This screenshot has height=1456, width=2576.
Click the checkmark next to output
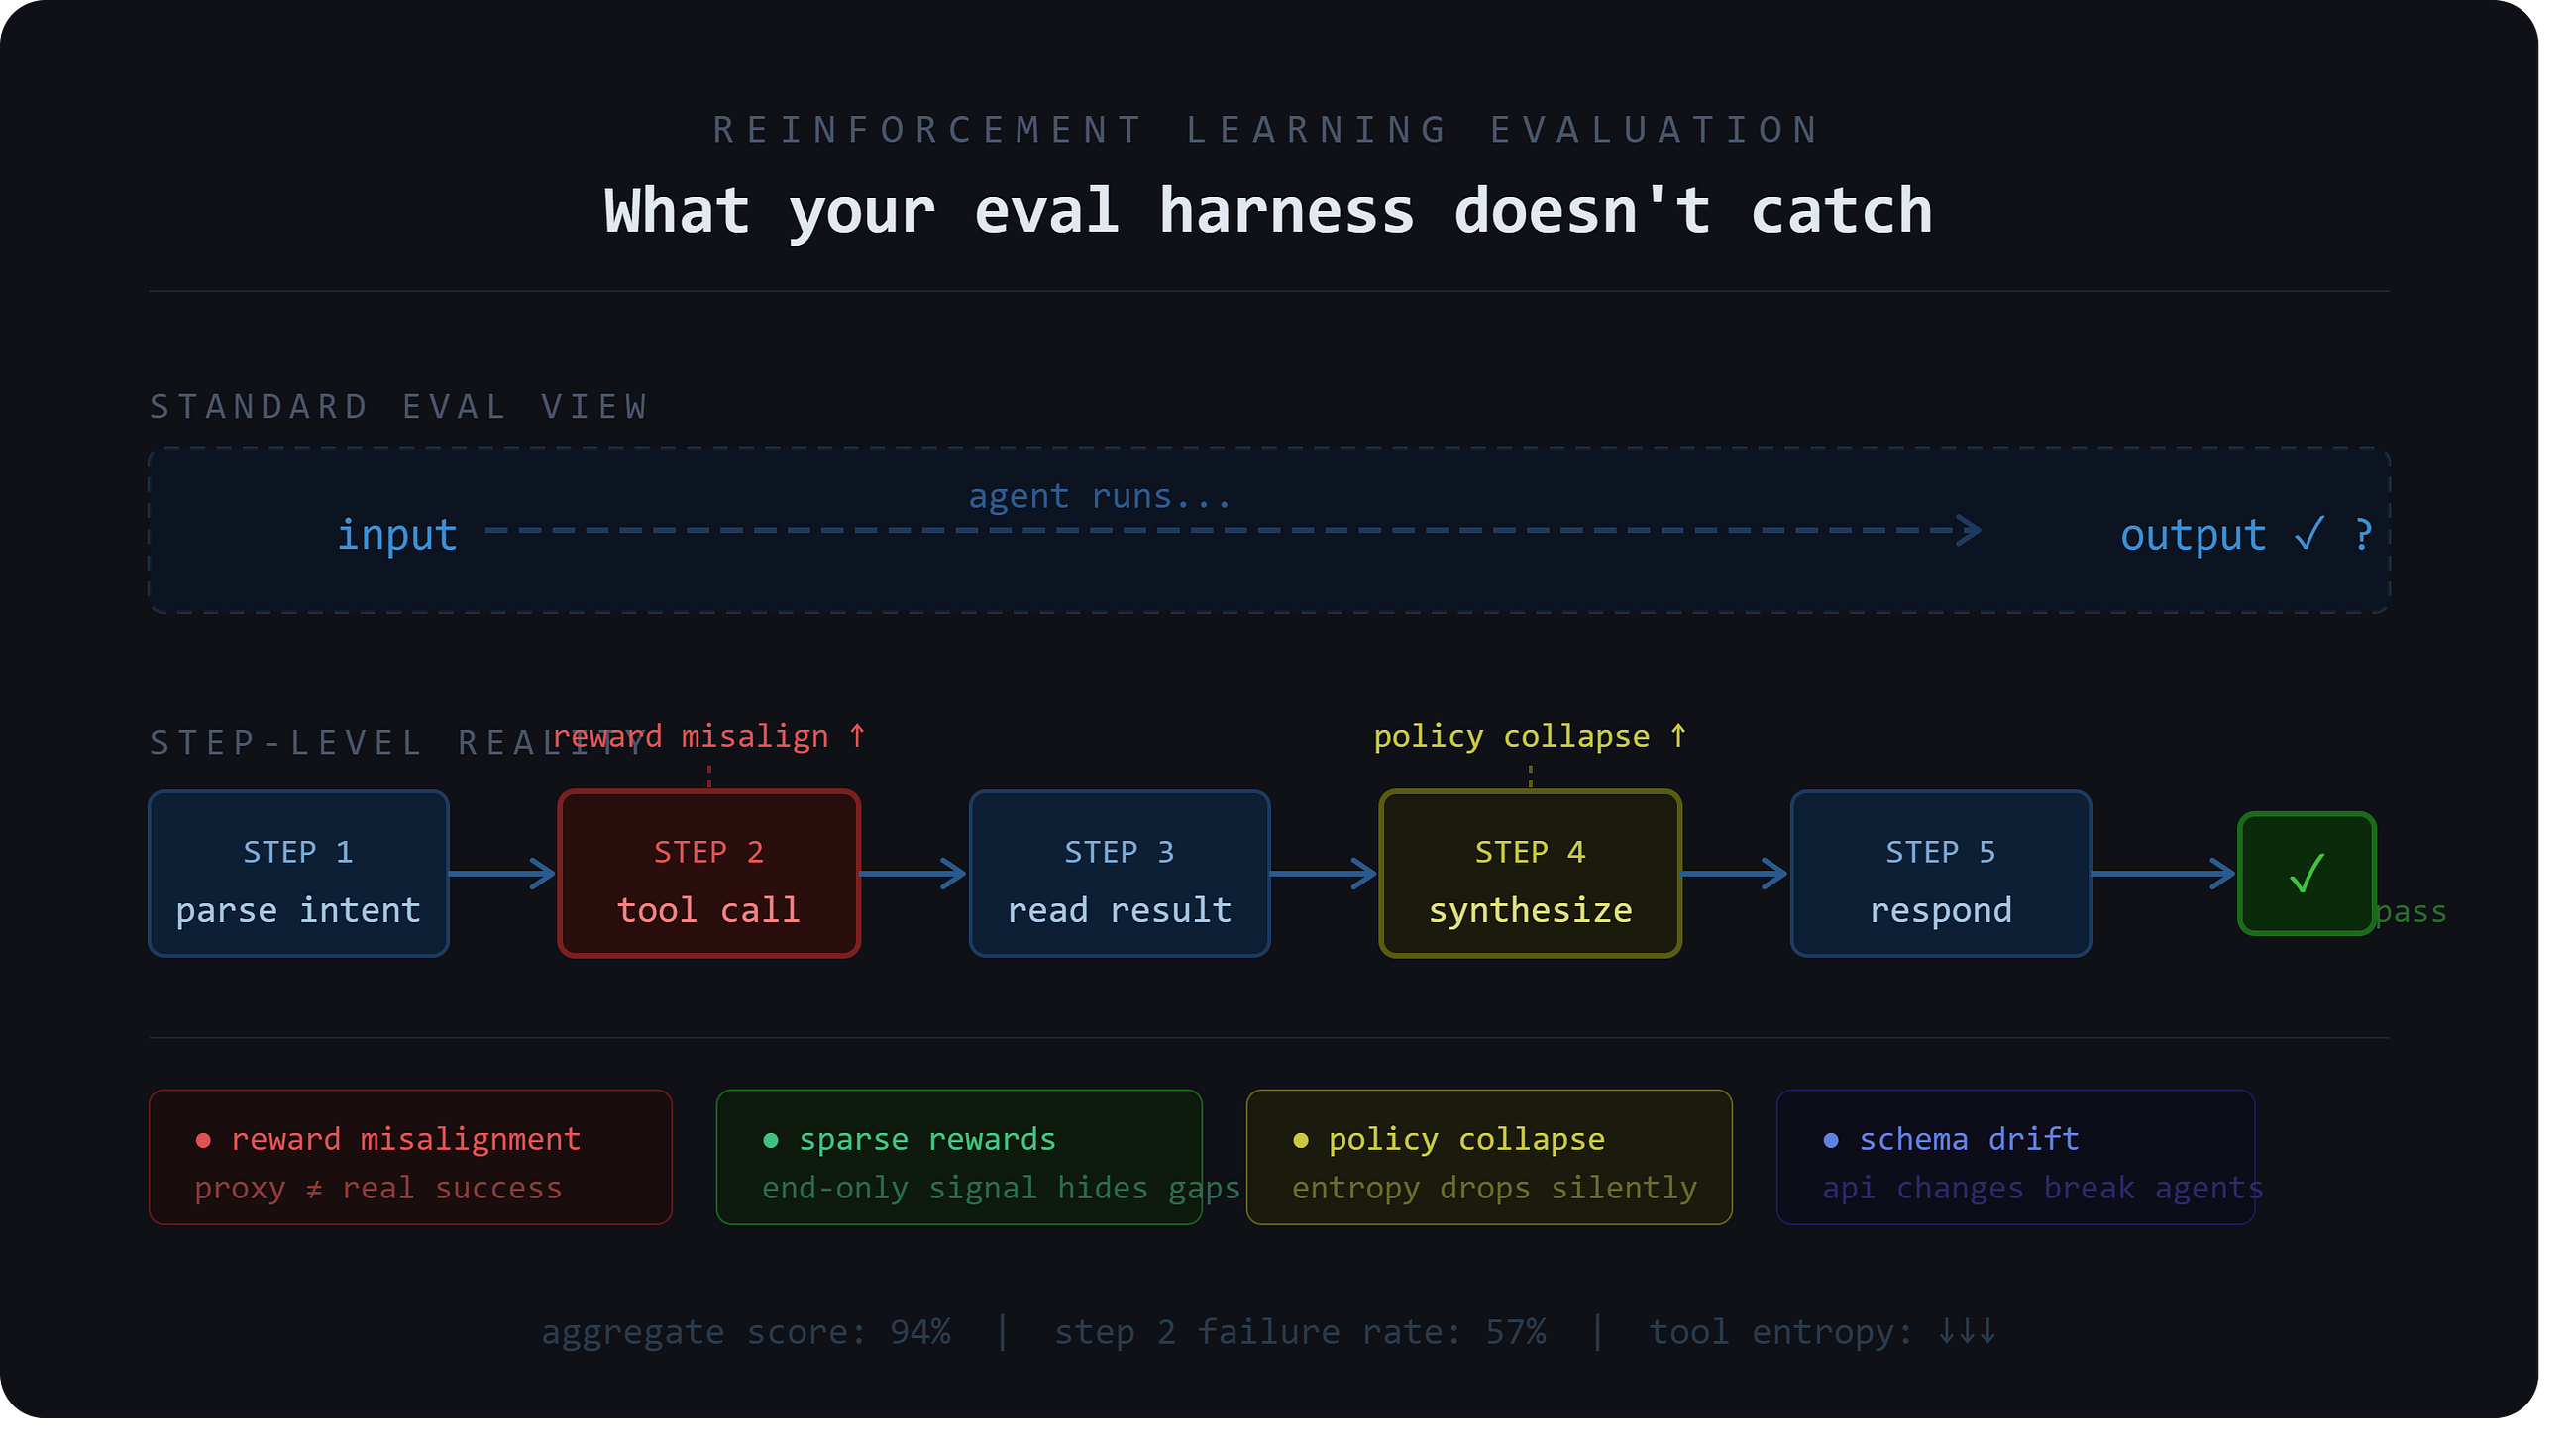pyautogui.click(x=2309, y=534)
